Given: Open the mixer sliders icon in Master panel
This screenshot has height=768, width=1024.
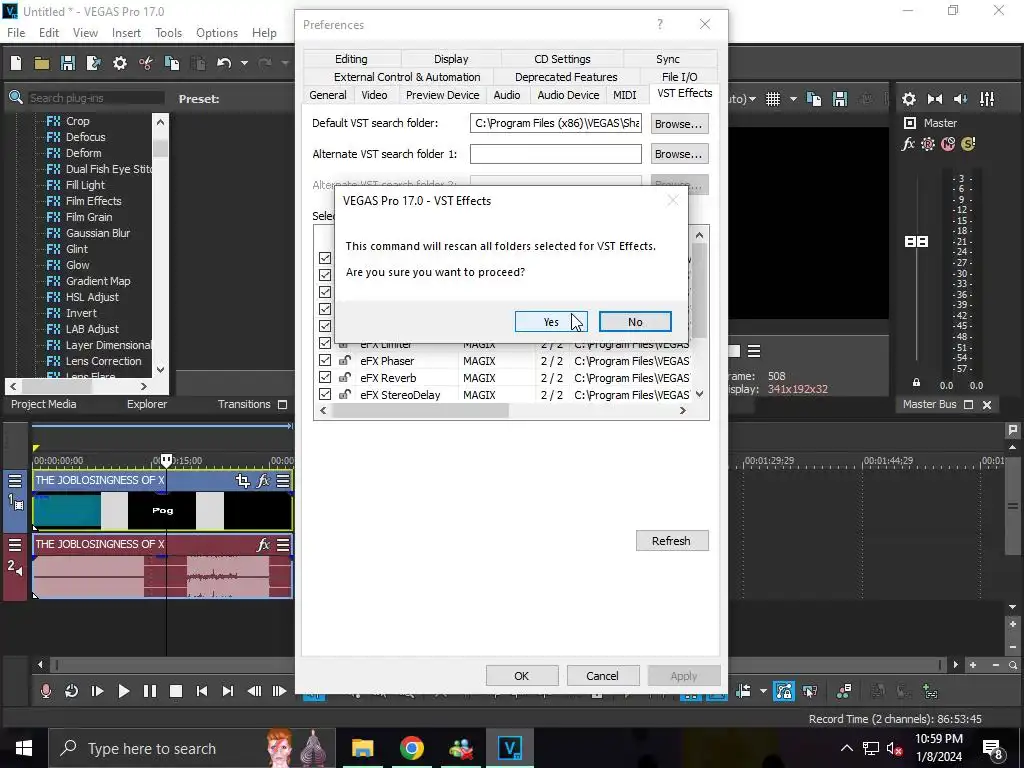Looking at the screenshot, I should coord(987,99).
